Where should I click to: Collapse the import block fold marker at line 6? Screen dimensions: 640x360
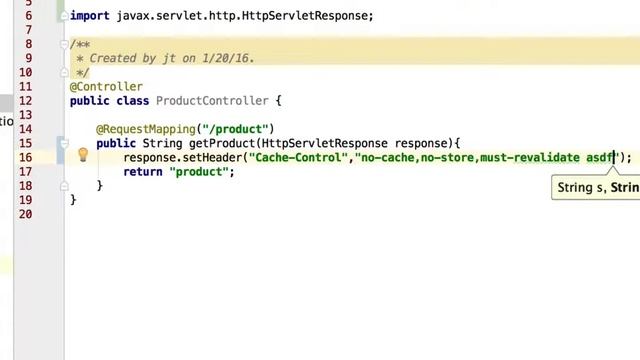(x=64, y=16)
